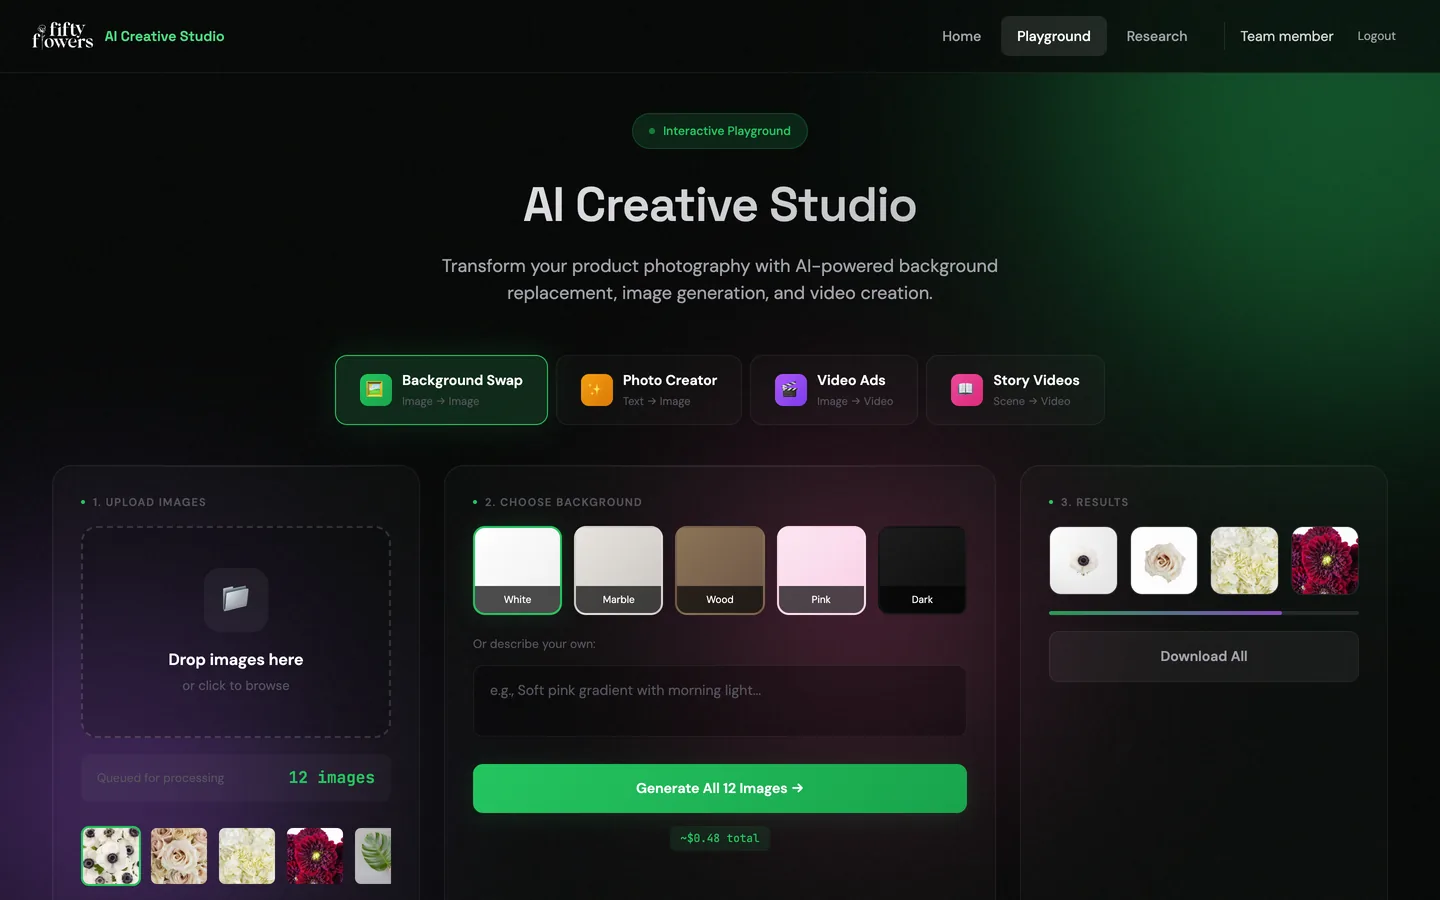Click the custom background description field
The height and width of the screenshot is (900, 1440).
point(720,701)
